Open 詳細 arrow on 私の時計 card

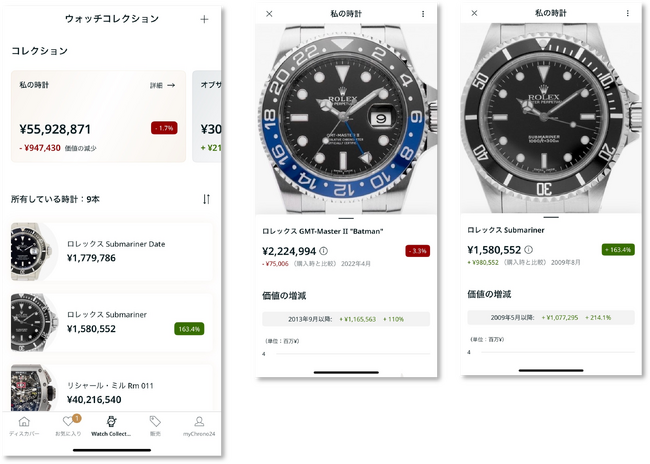pyautogui.click(x=162, y=85)
